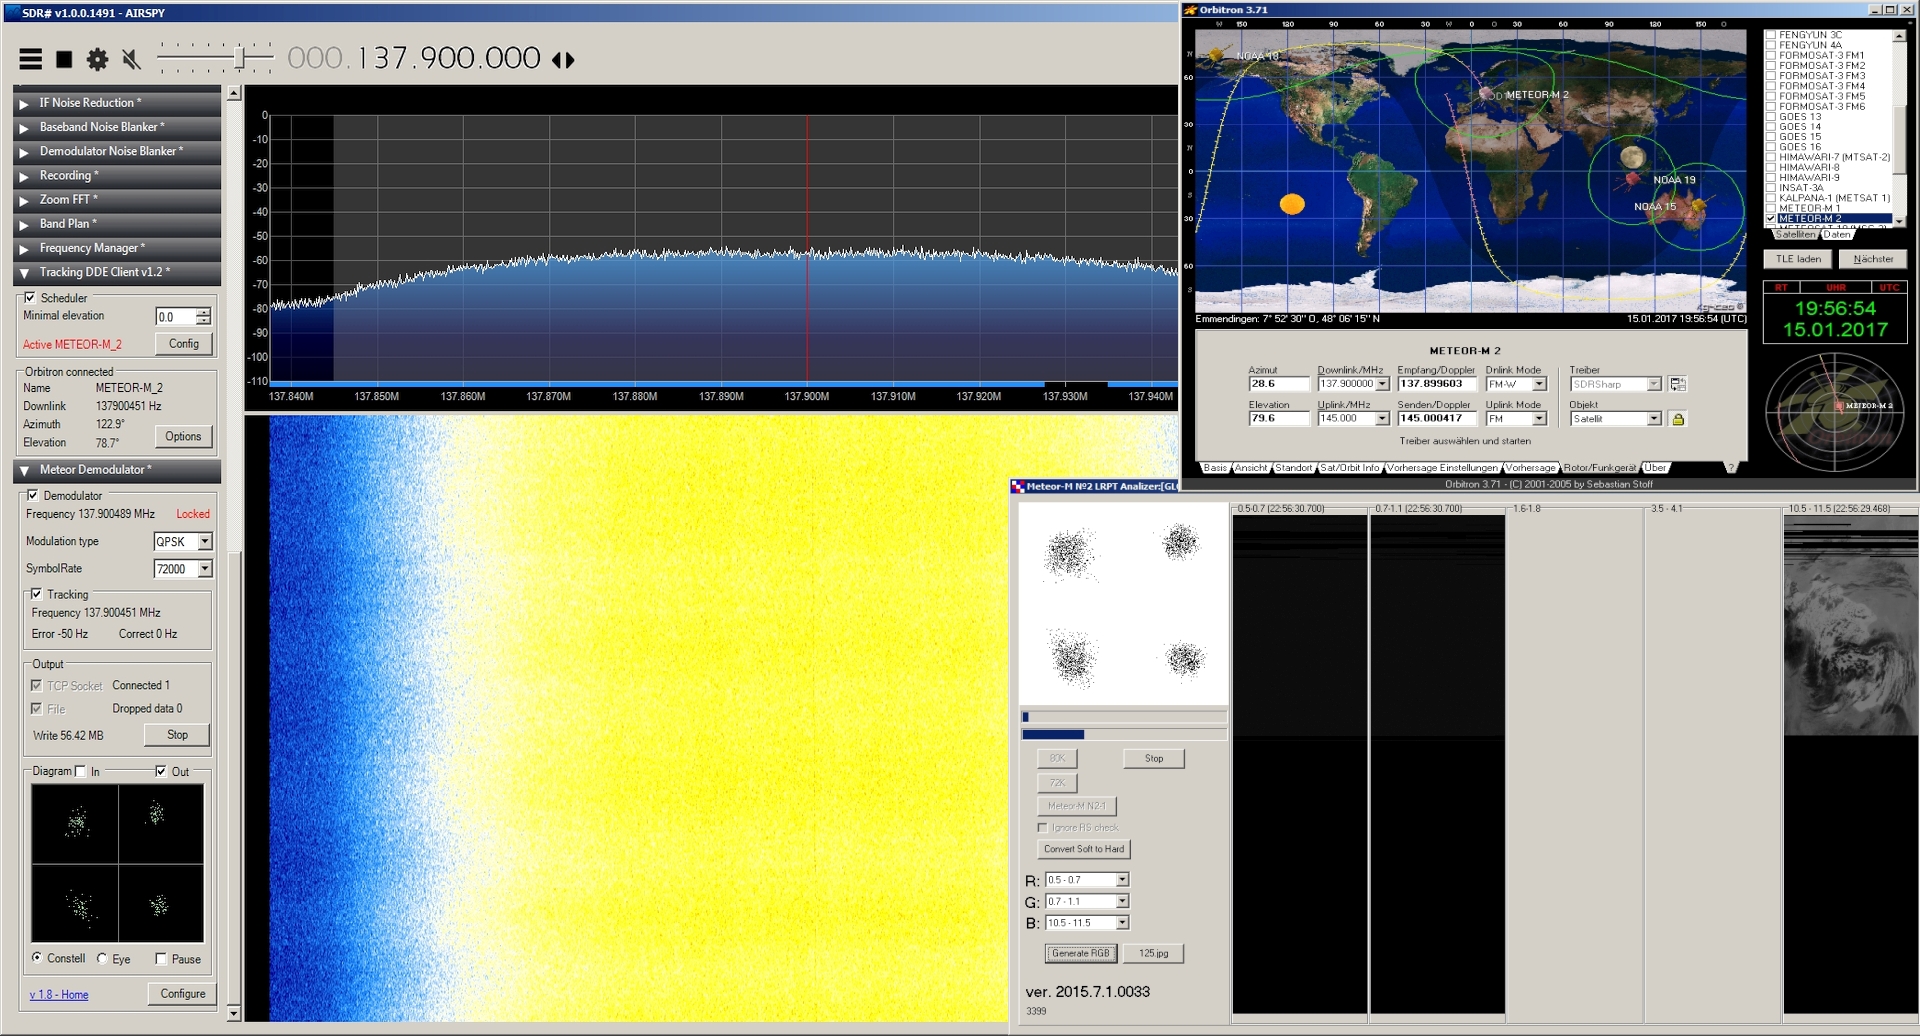Click the driver start icon beside SDRSharp
Screen dimensions: 1920x1036
coord(1678,384)
